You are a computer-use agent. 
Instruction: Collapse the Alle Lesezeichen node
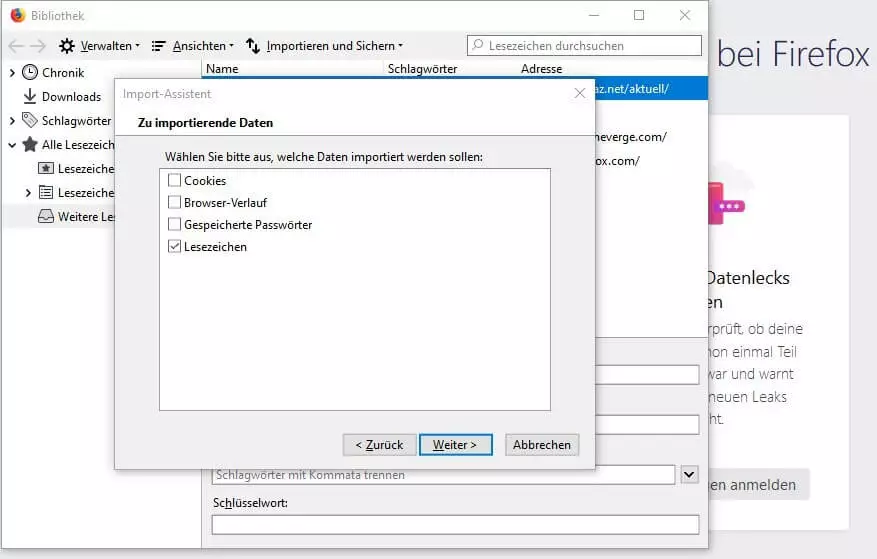[x=12, y=145]
